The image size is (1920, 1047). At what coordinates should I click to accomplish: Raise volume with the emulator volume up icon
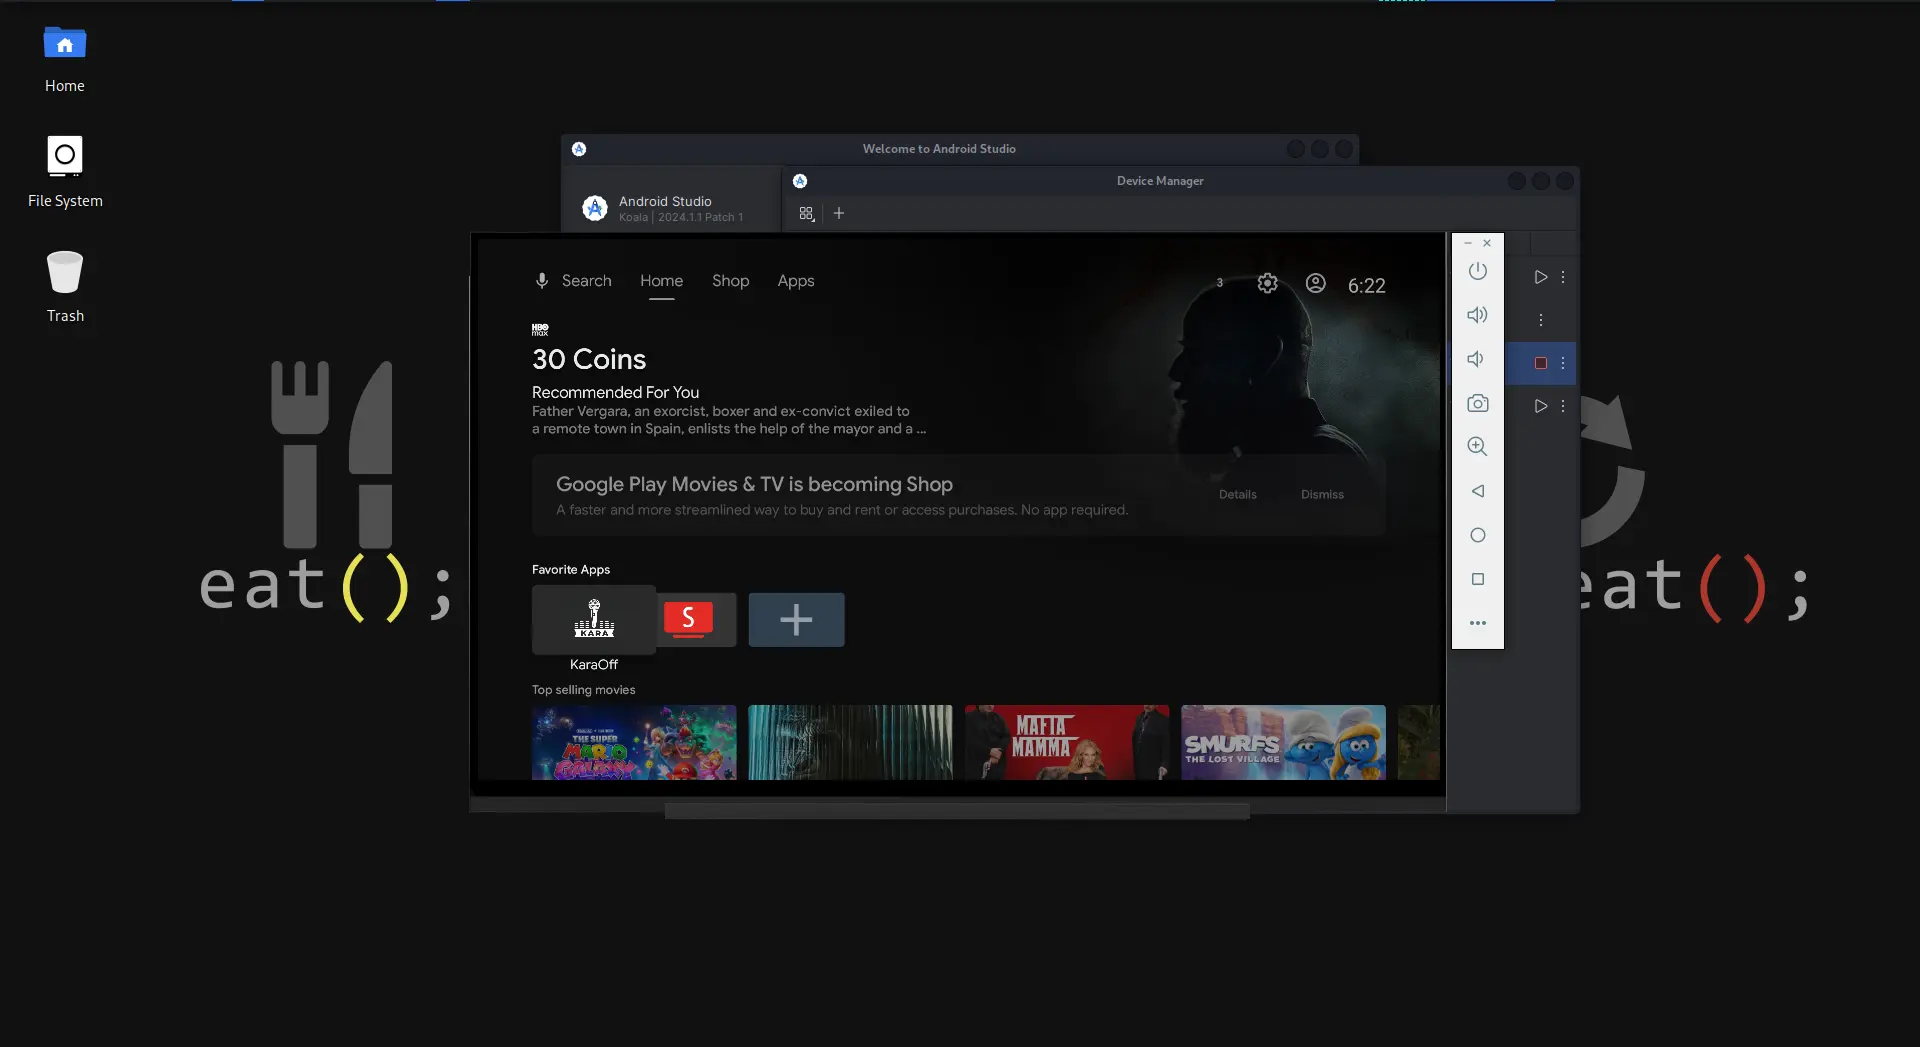(x=1478, y=315)
